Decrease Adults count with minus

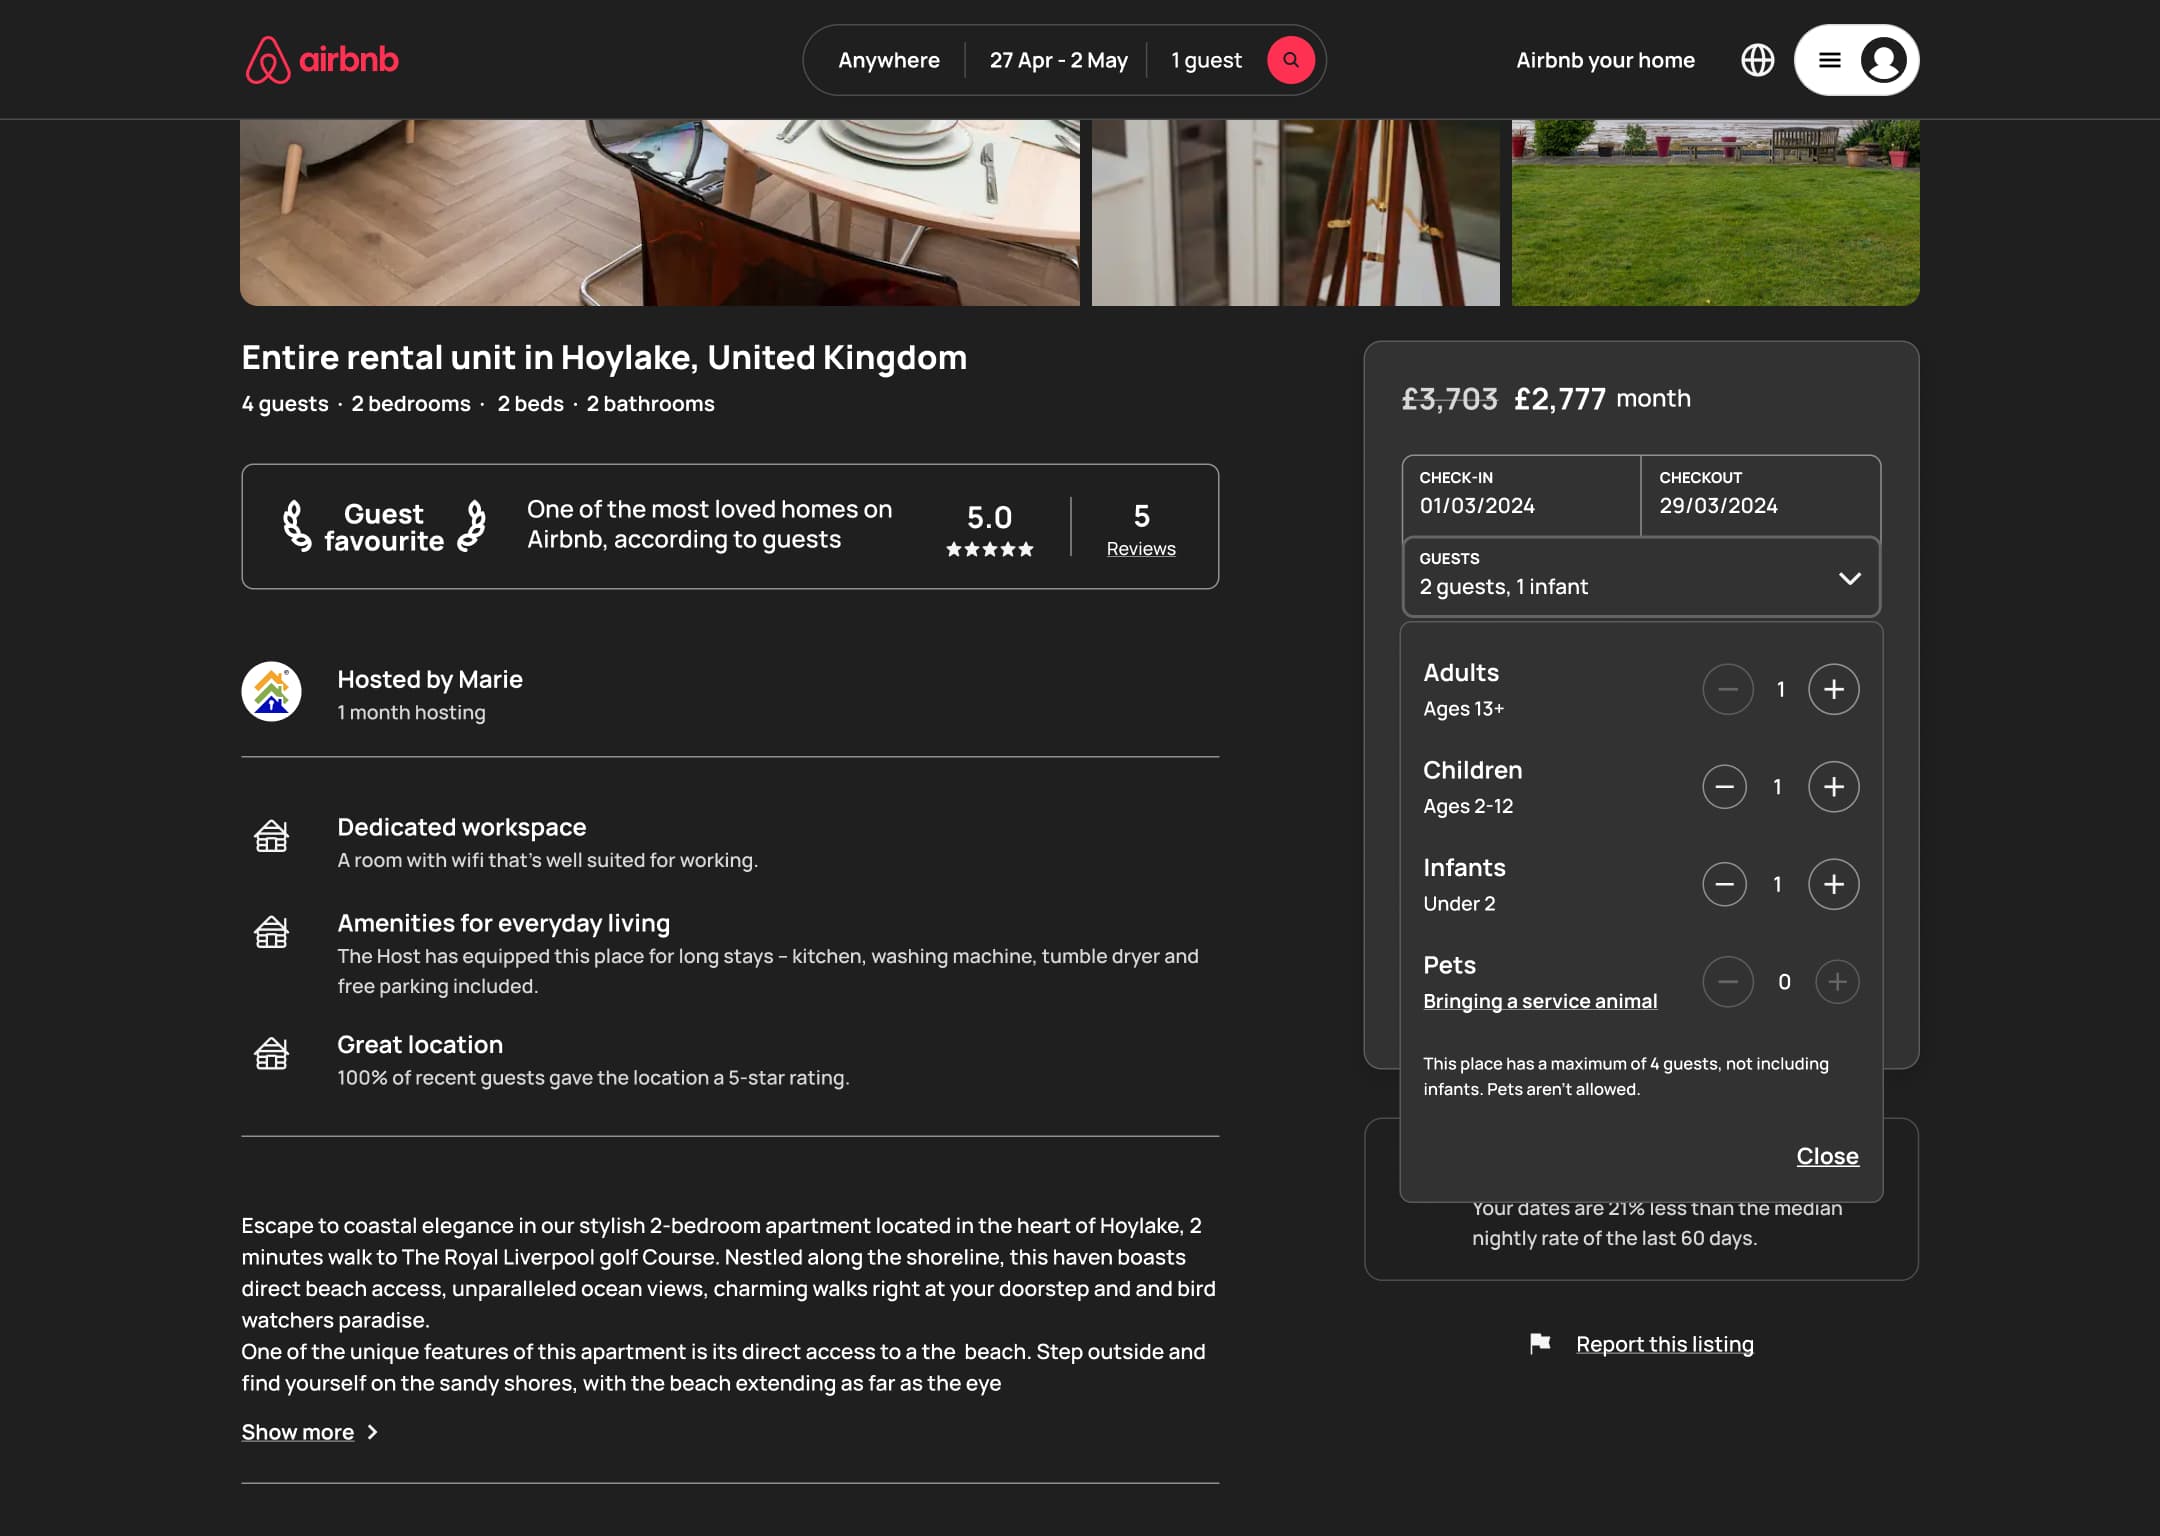pyautogui.click(x=1727, y=689)
